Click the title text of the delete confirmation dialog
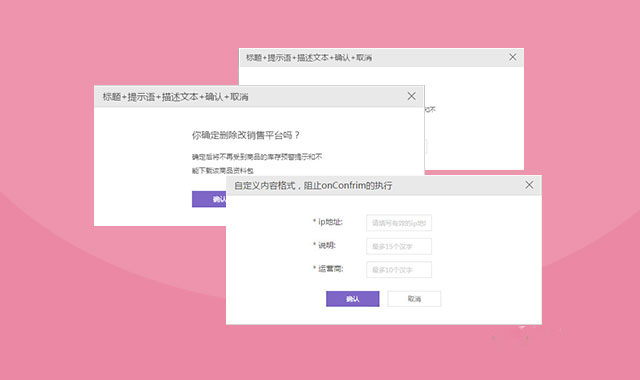Viewport: 640px width, 380px height. tap(176, 97)
